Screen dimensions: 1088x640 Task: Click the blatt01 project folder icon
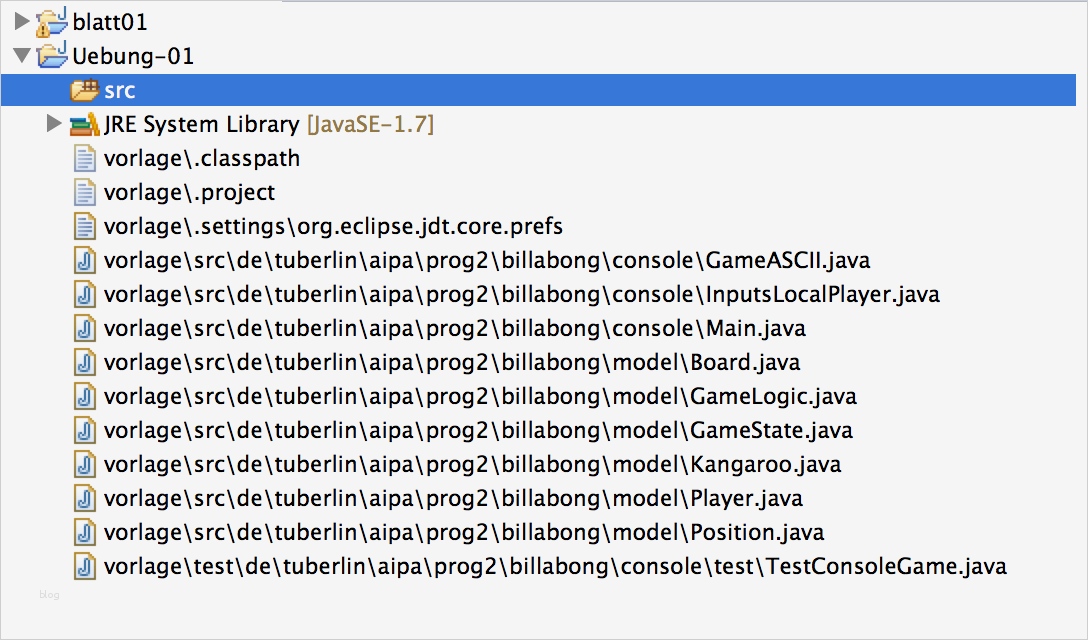click(x=51, y=21)
